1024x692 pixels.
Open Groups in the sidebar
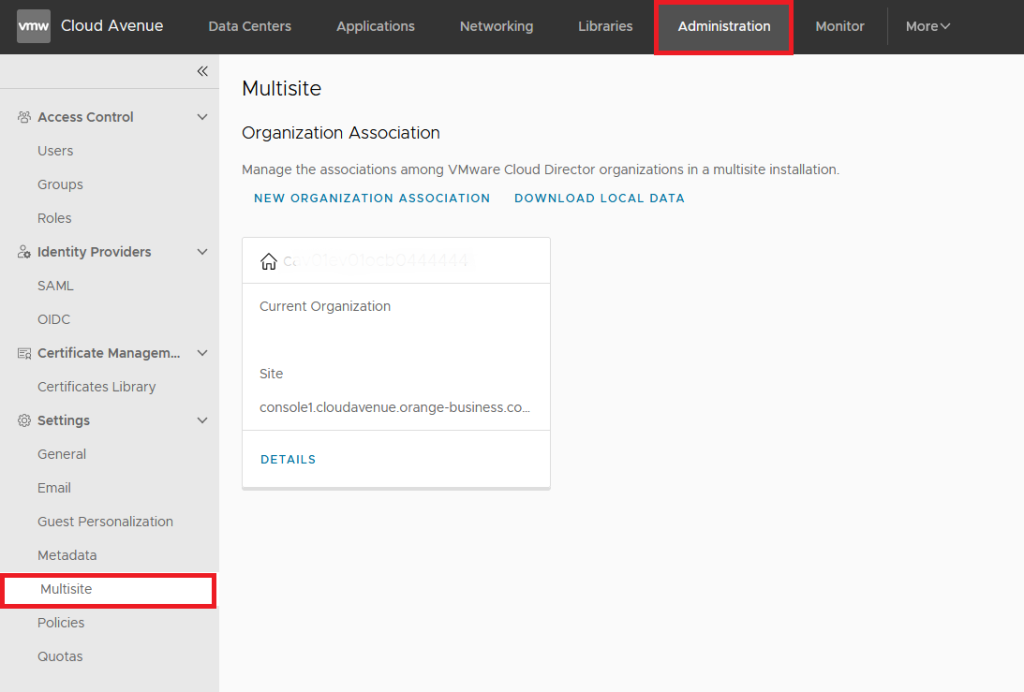coord(60,185)
